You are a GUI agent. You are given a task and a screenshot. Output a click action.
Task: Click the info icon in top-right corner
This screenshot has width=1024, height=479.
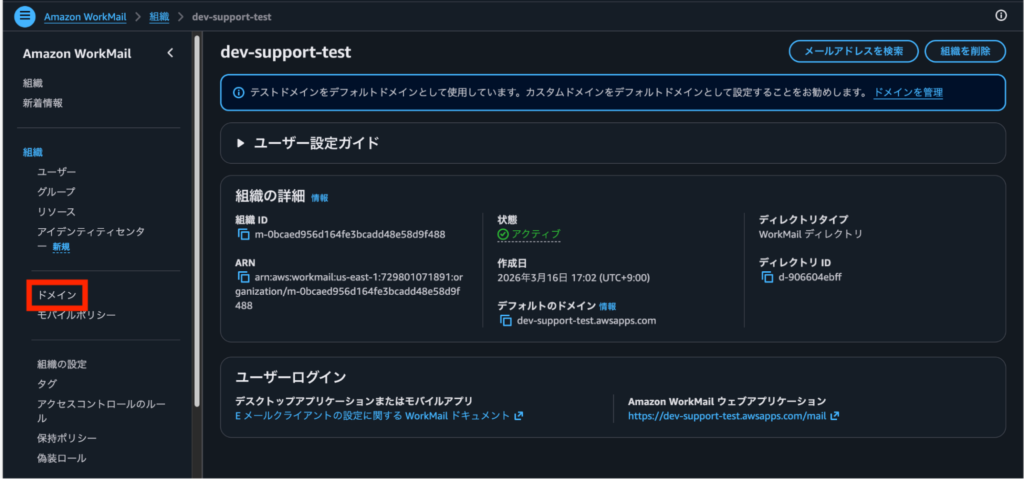pos(1001,16)
